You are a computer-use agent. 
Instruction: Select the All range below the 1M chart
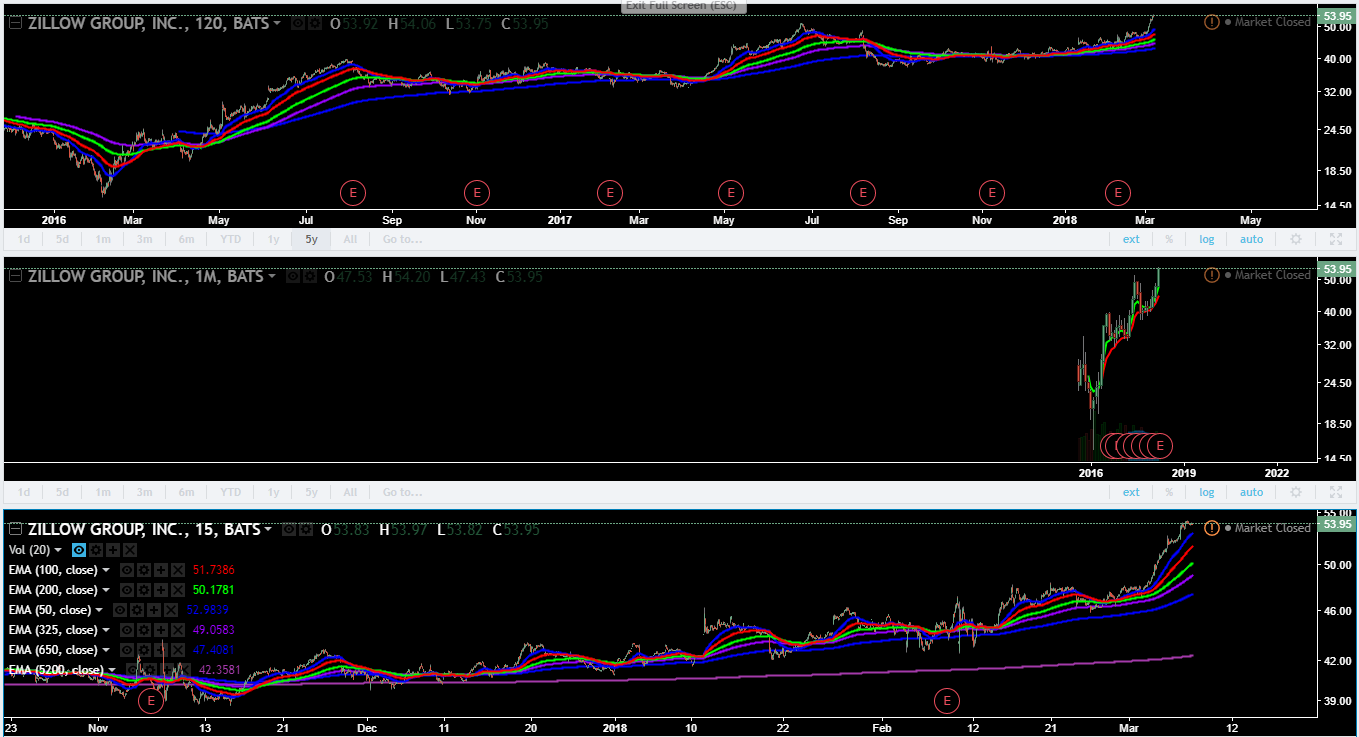pos(350,492)
